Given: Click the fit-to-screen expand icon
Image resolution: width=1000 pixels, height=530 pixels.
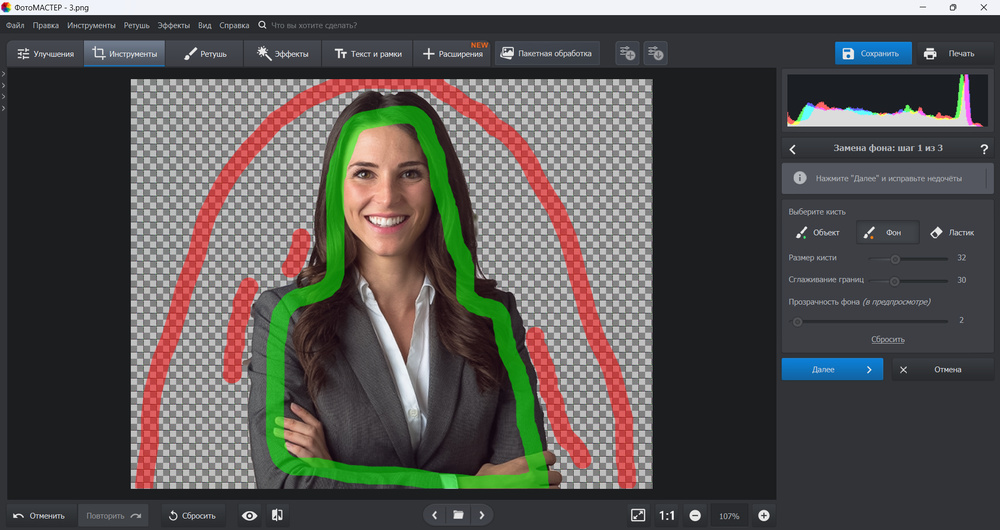Looking at the screenshot, I should [x=638, y=515].
